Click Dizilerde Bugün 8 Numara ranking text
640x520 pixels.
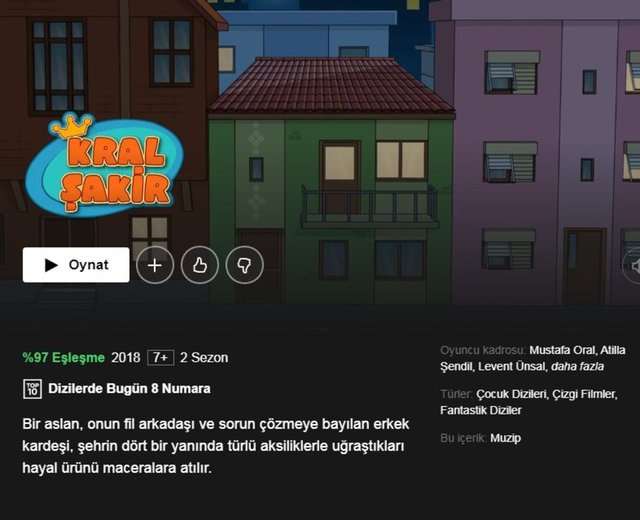pyautogui.click(x=129, y=389)
